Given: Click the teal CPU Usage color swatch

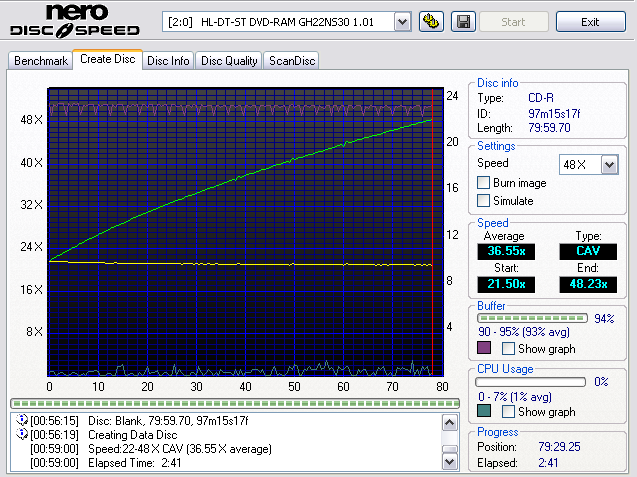Looking at the screenshot, I should 485,412.
